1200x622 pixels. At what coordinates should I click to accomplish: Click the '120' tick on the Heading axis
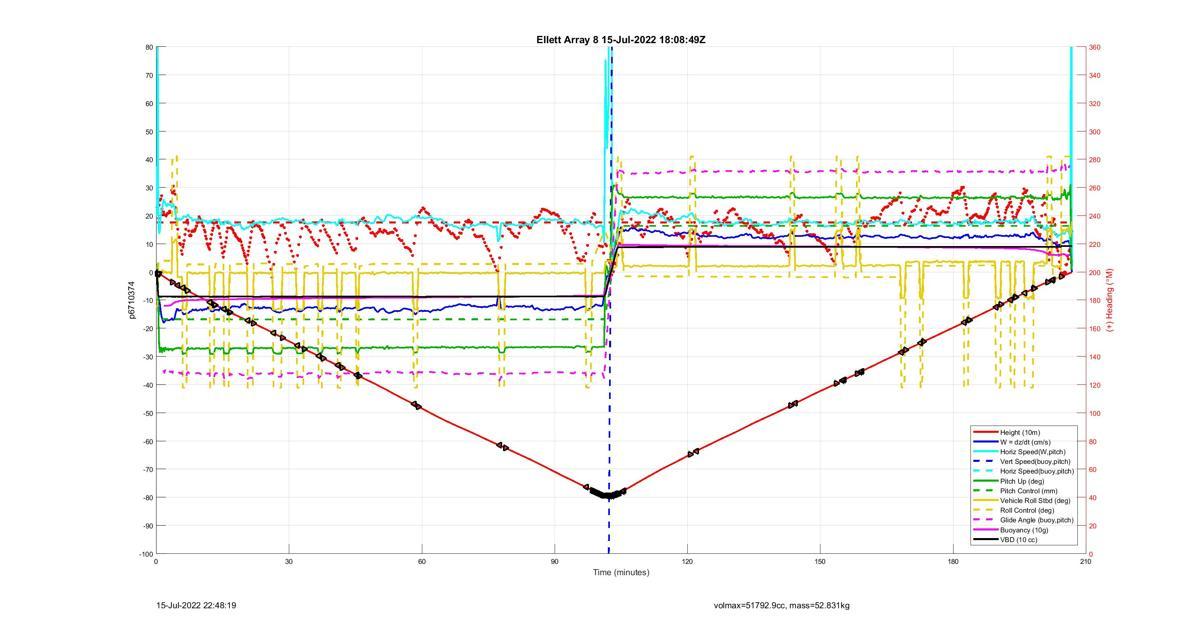click(1095, 385)
